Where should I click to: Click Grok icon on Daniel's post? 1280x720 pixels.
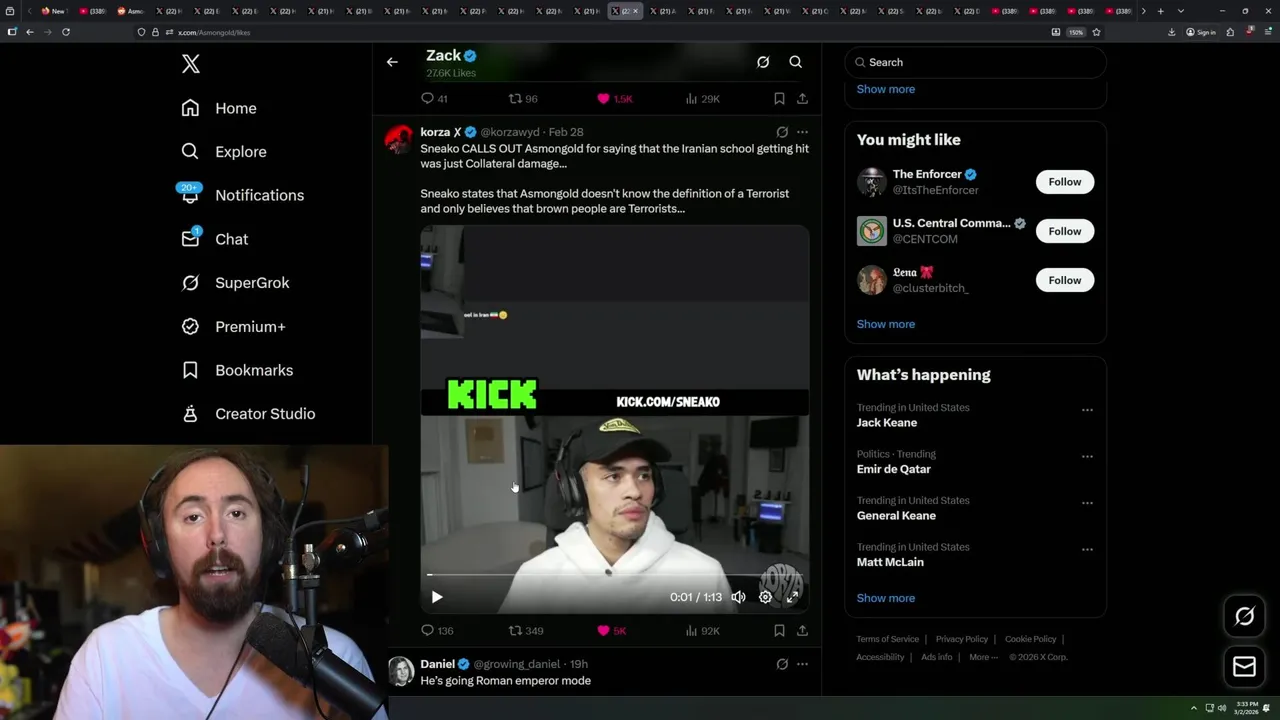point(782,664)
